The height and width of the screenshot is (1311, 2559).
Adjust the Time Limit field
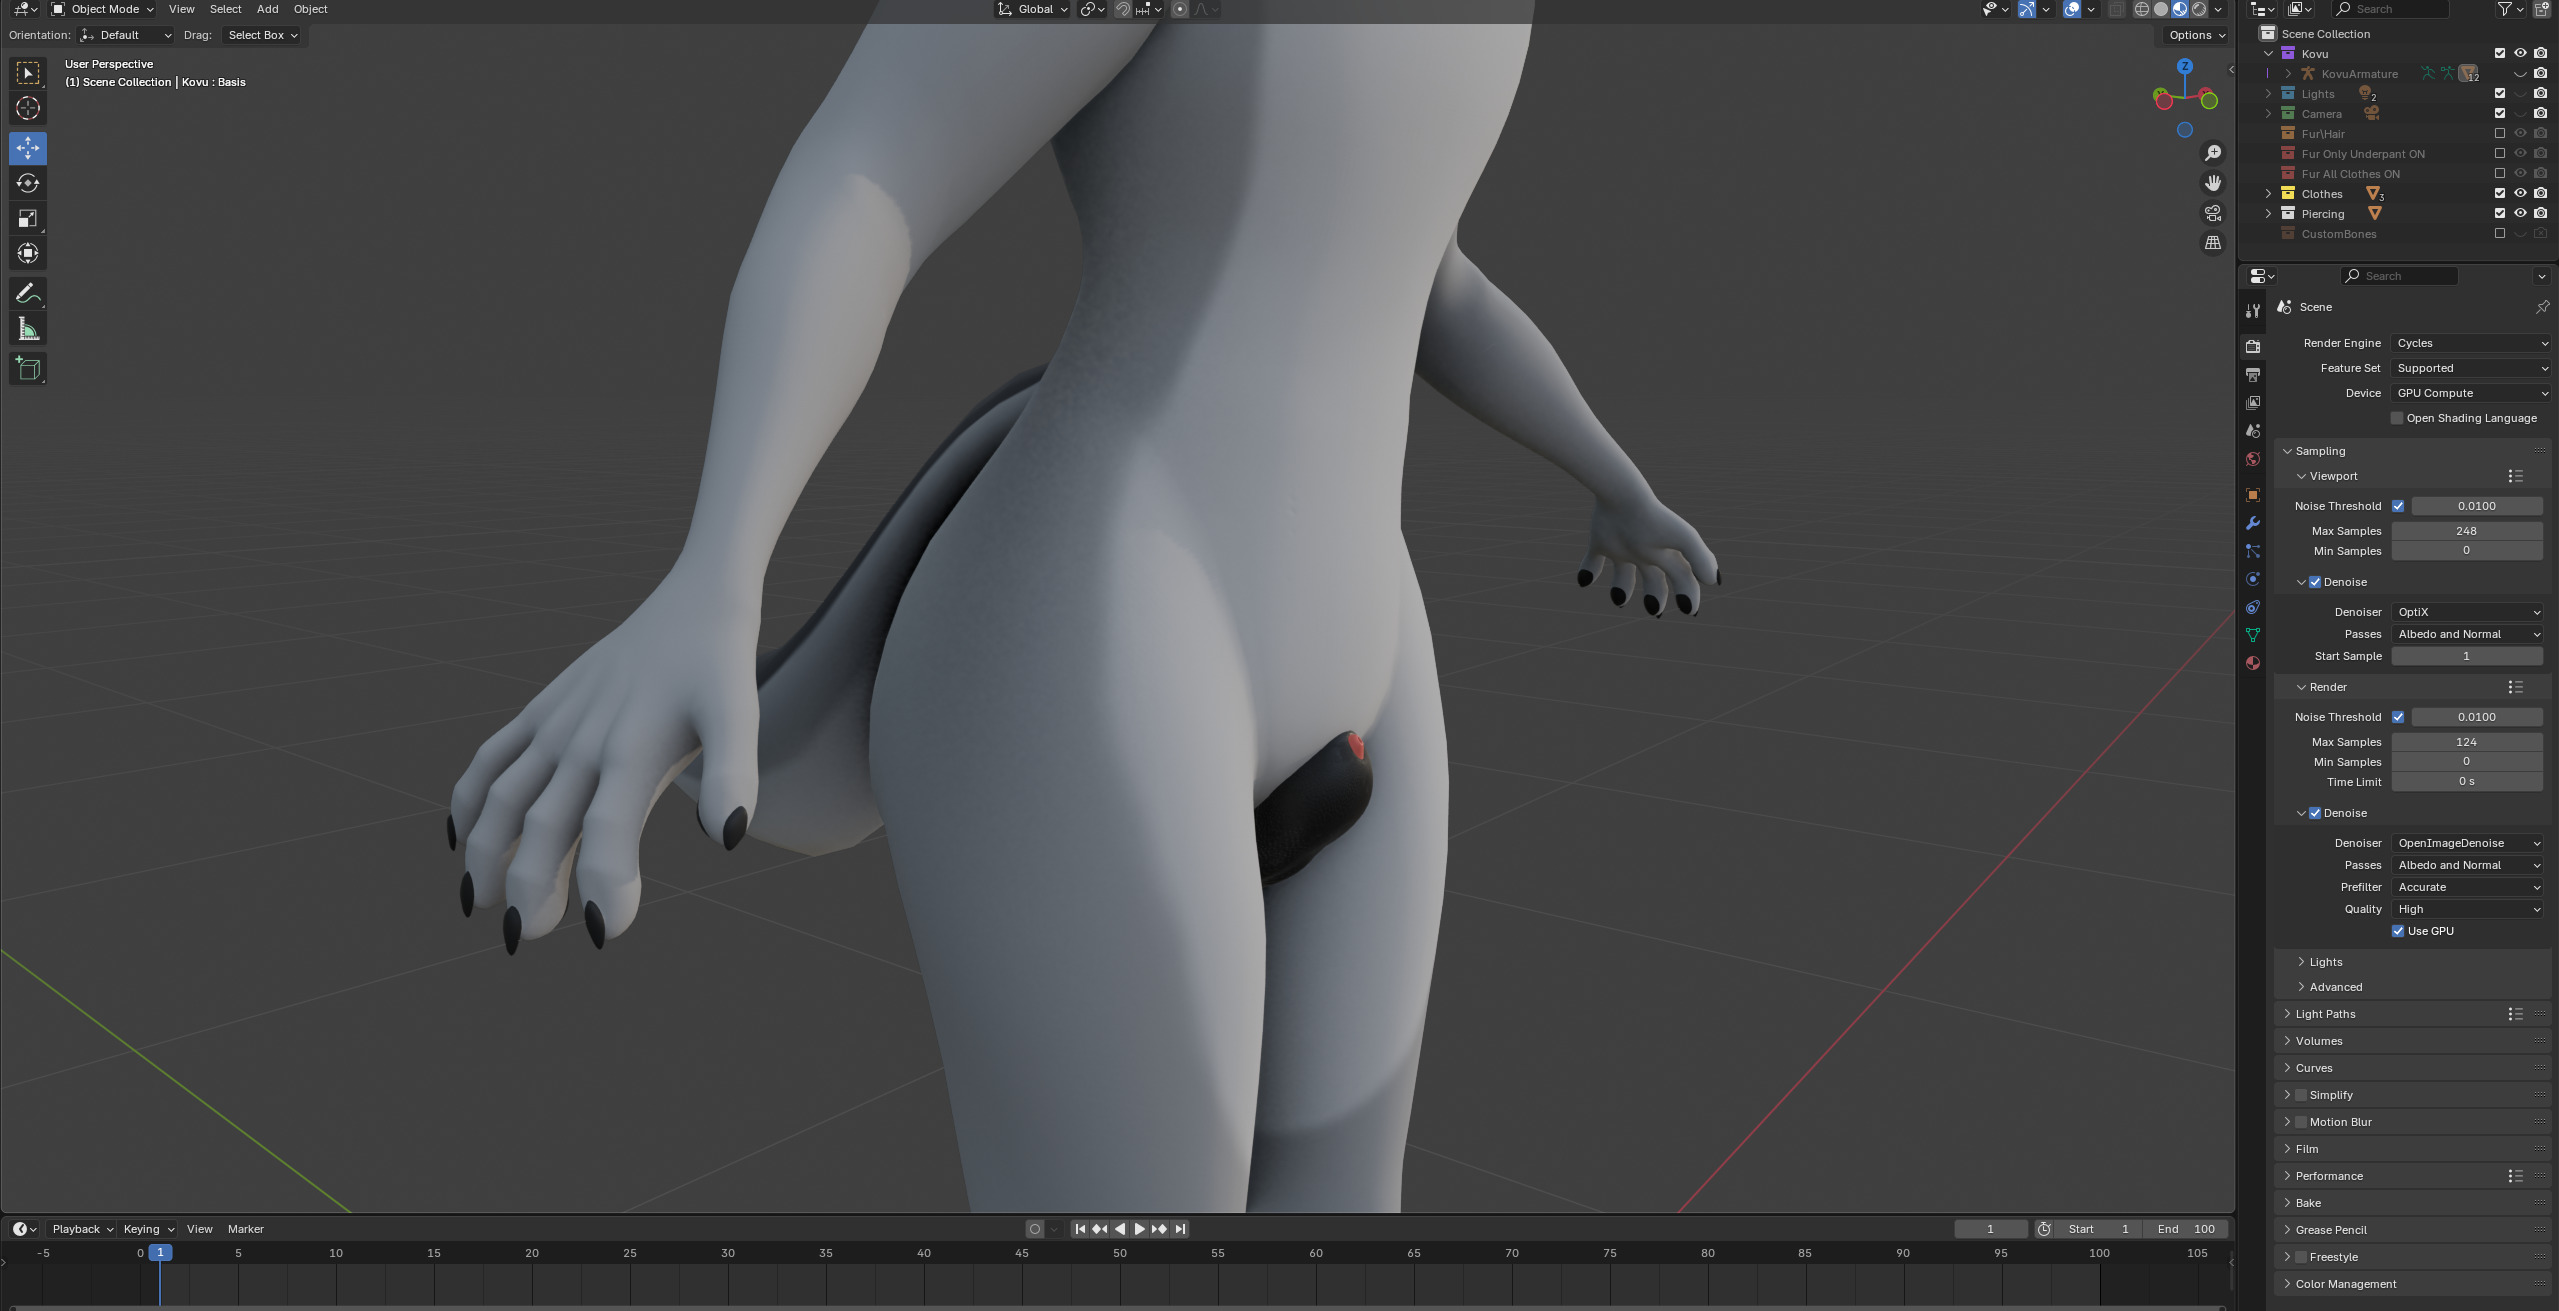2467,782
